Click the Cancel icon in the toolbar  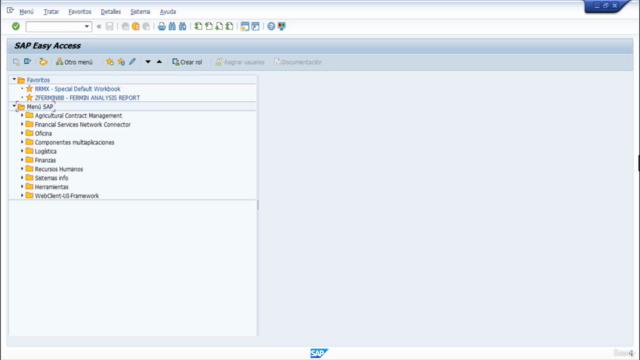(146, 27)
